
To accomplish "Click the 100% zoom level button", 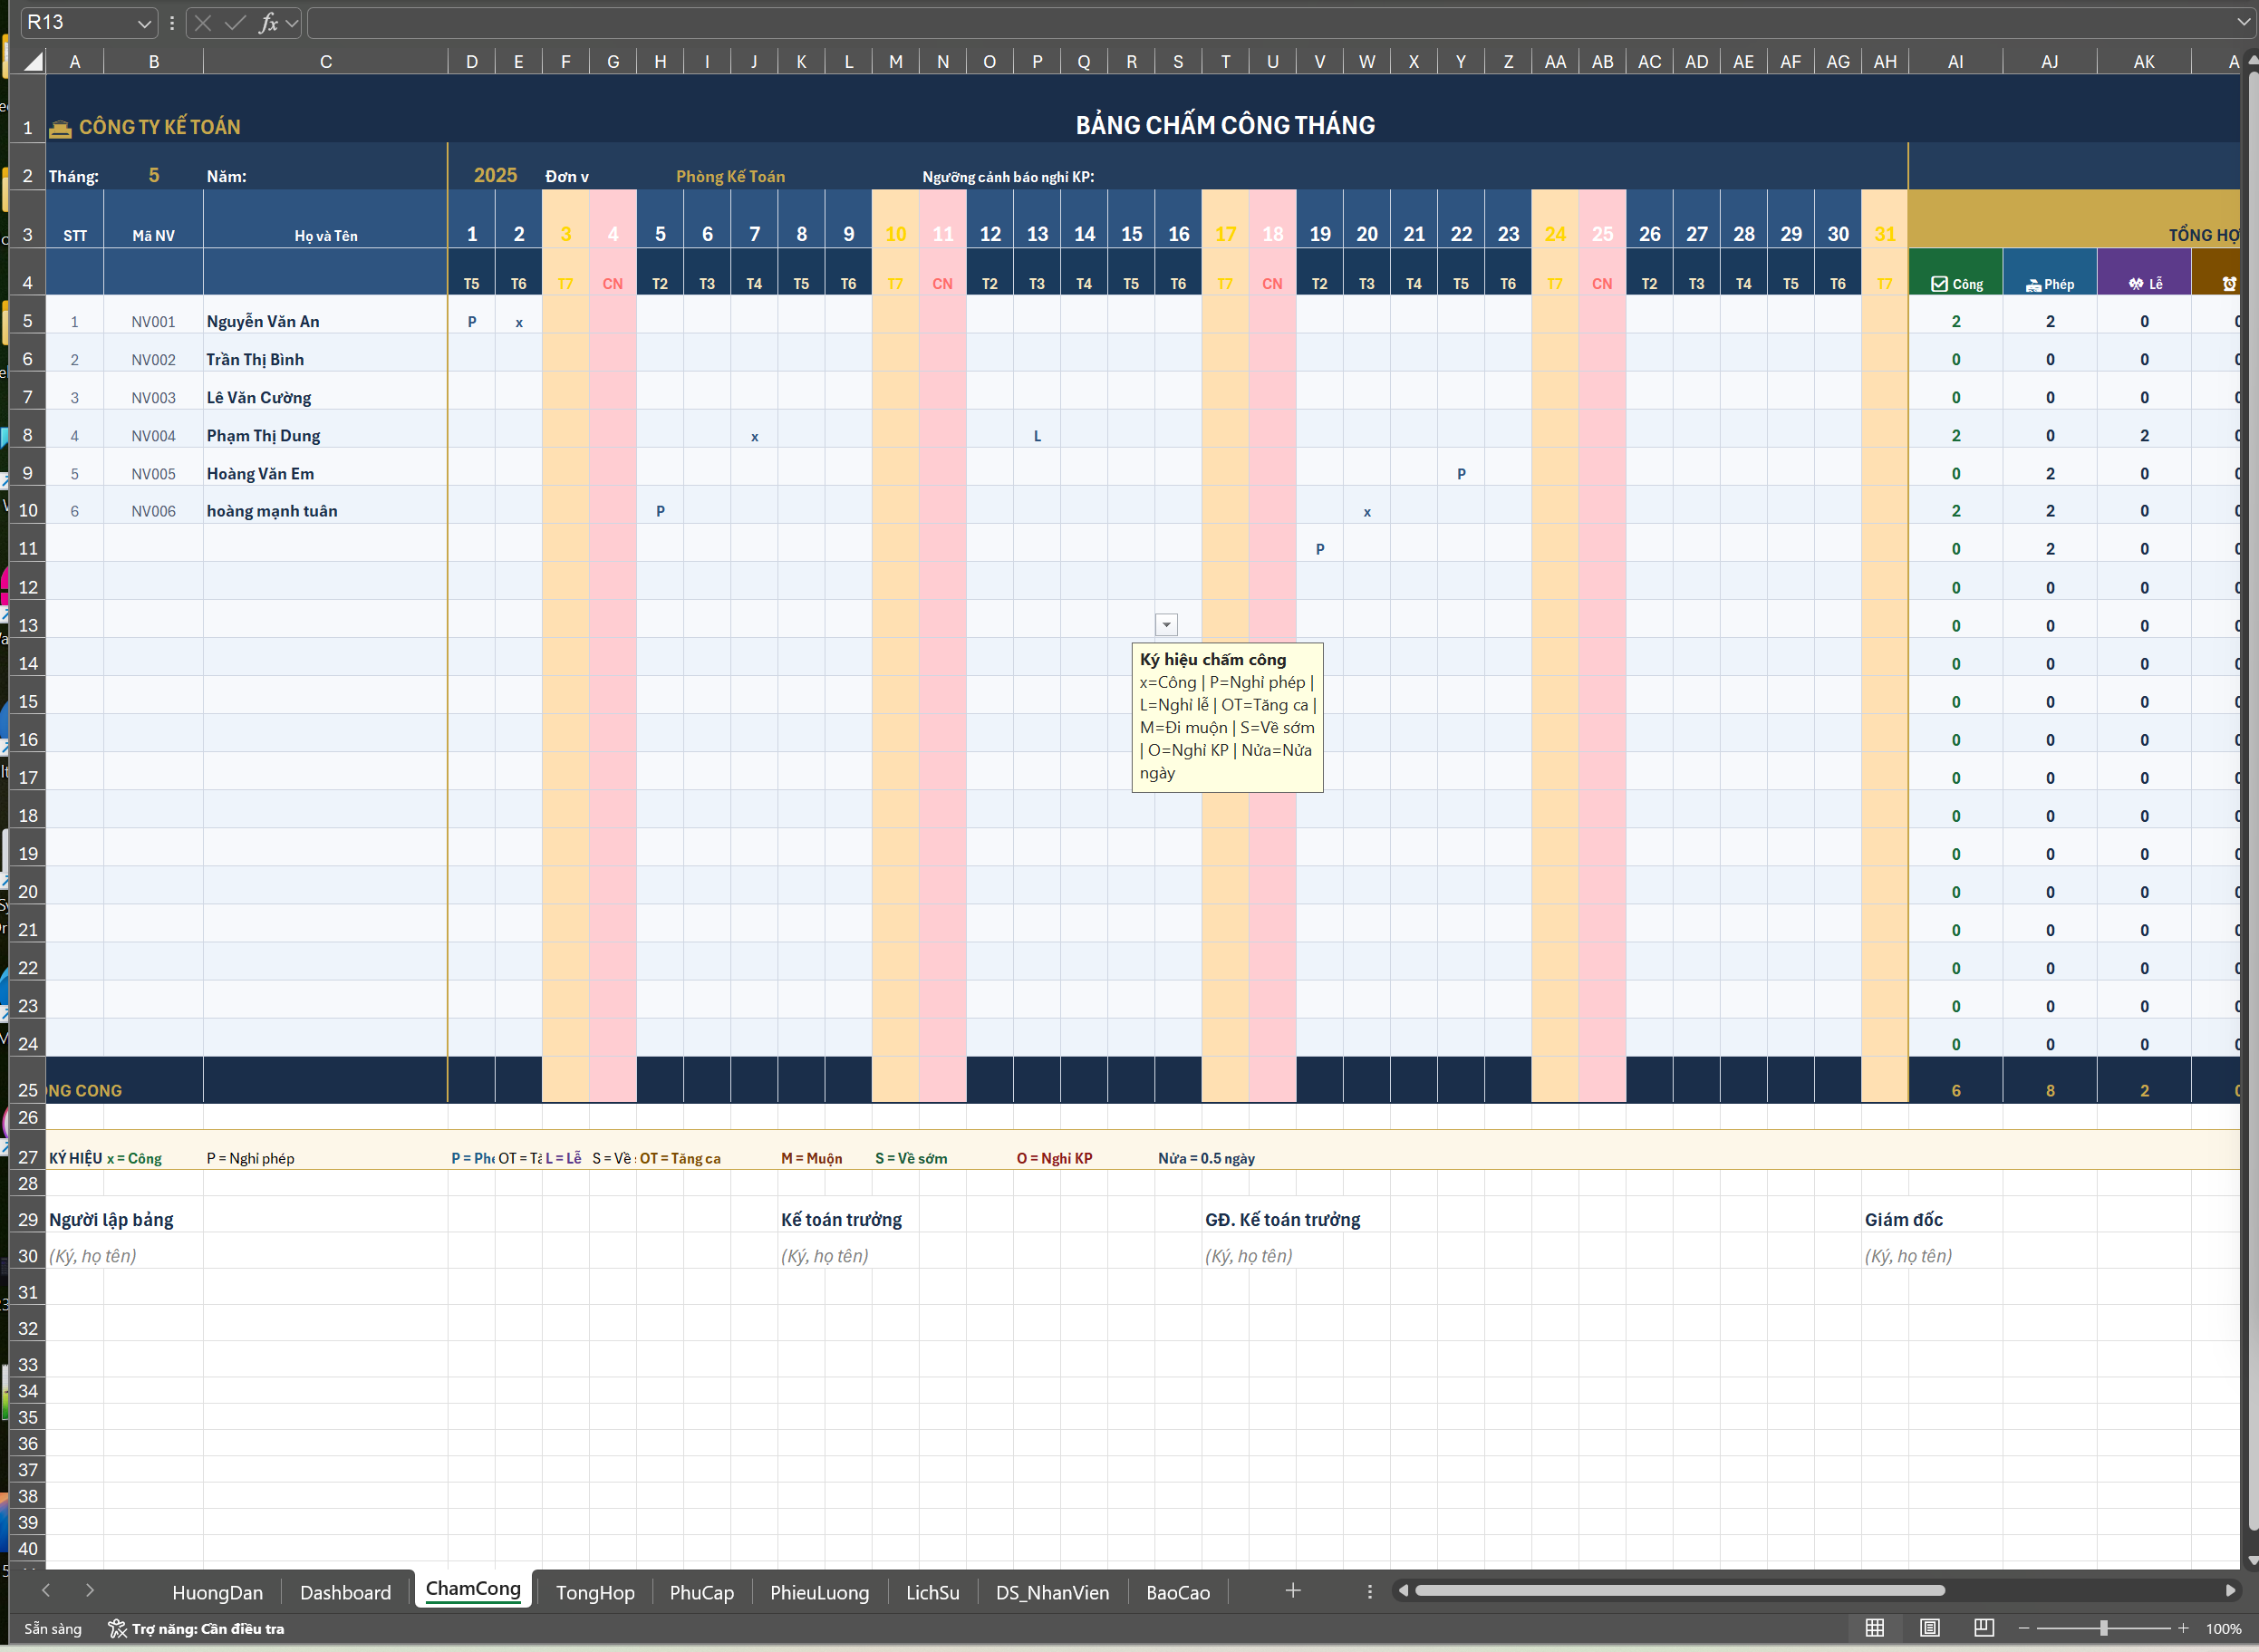I will (x=2223, y=1629).
